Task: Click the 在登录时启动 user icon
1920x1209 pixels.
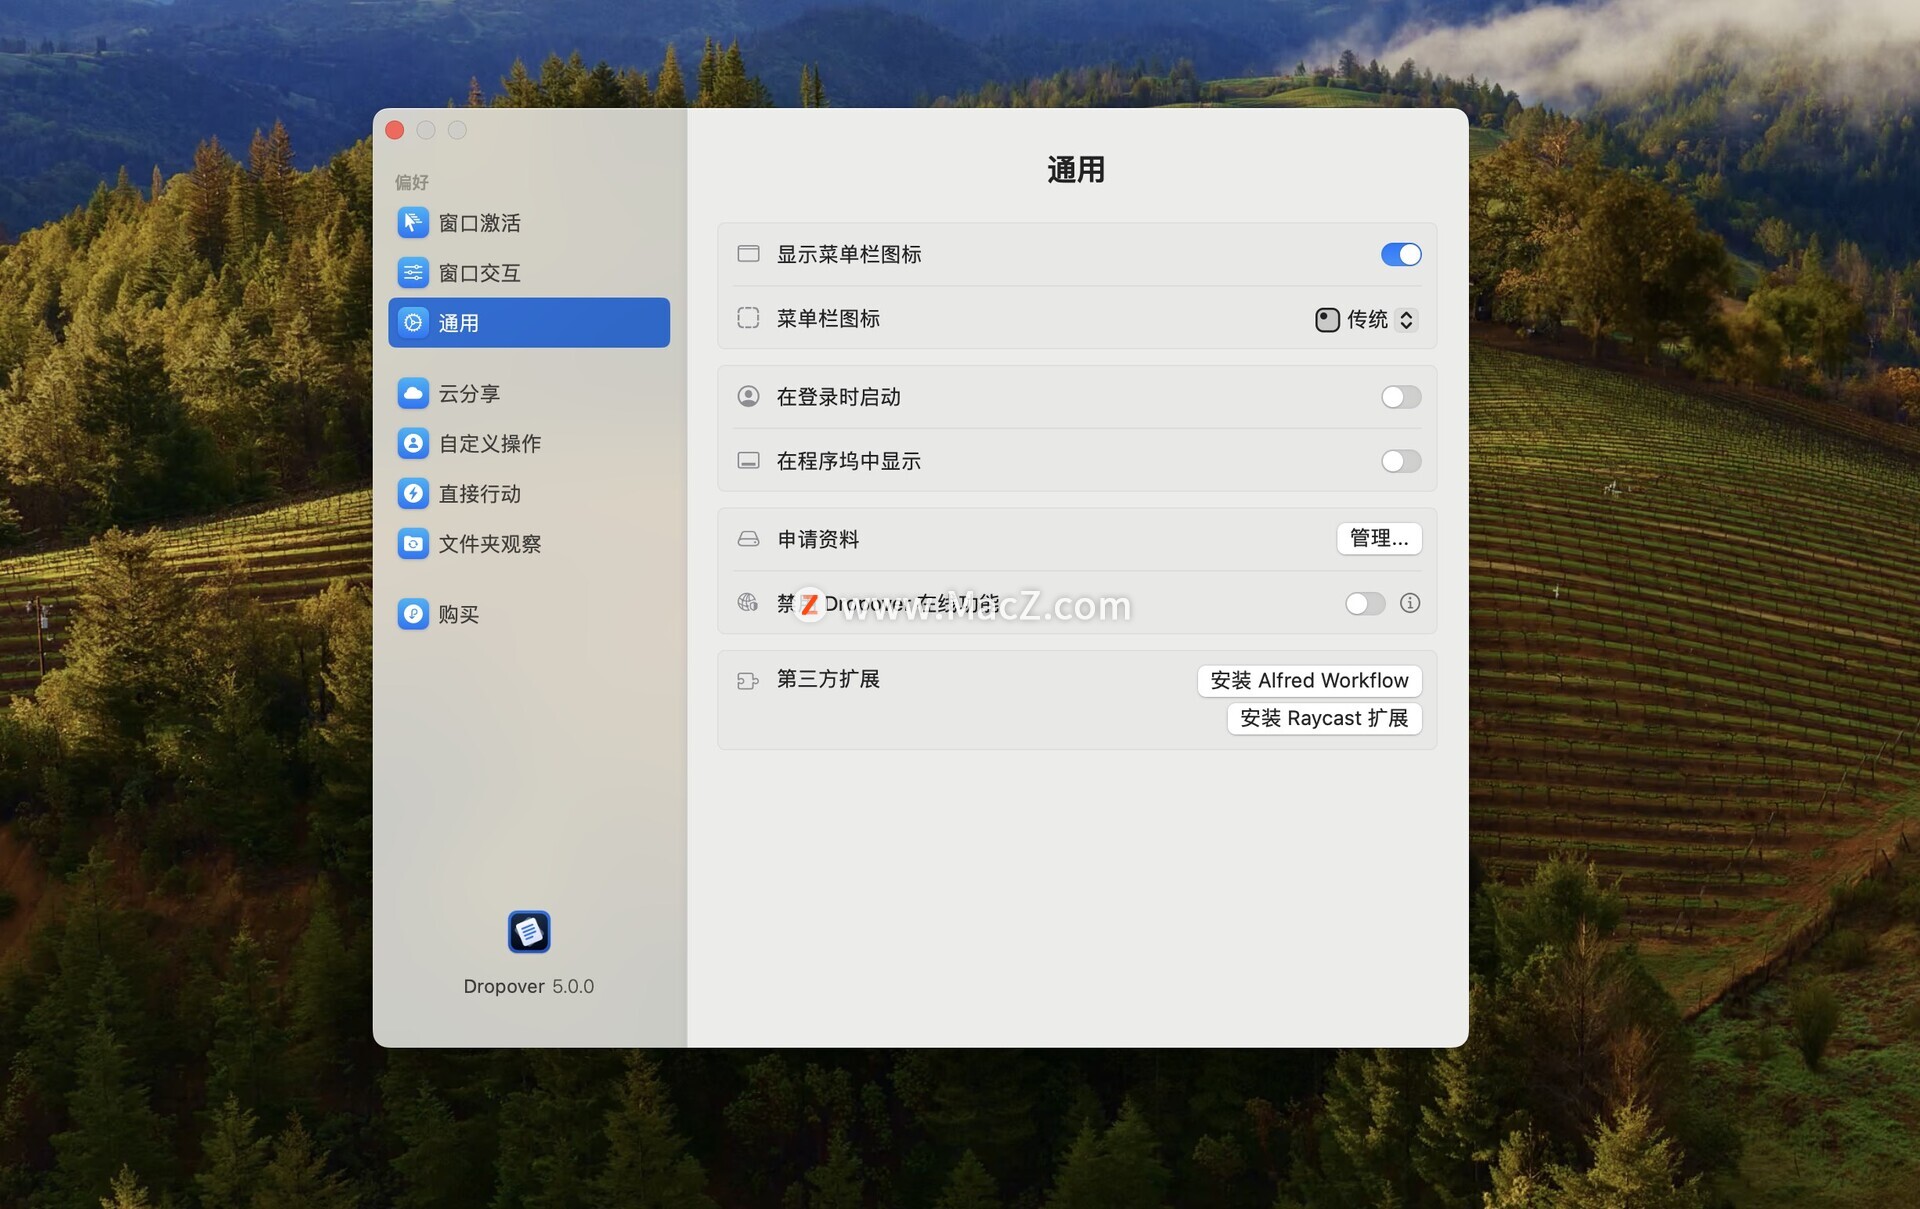Action: pos(748,396)
